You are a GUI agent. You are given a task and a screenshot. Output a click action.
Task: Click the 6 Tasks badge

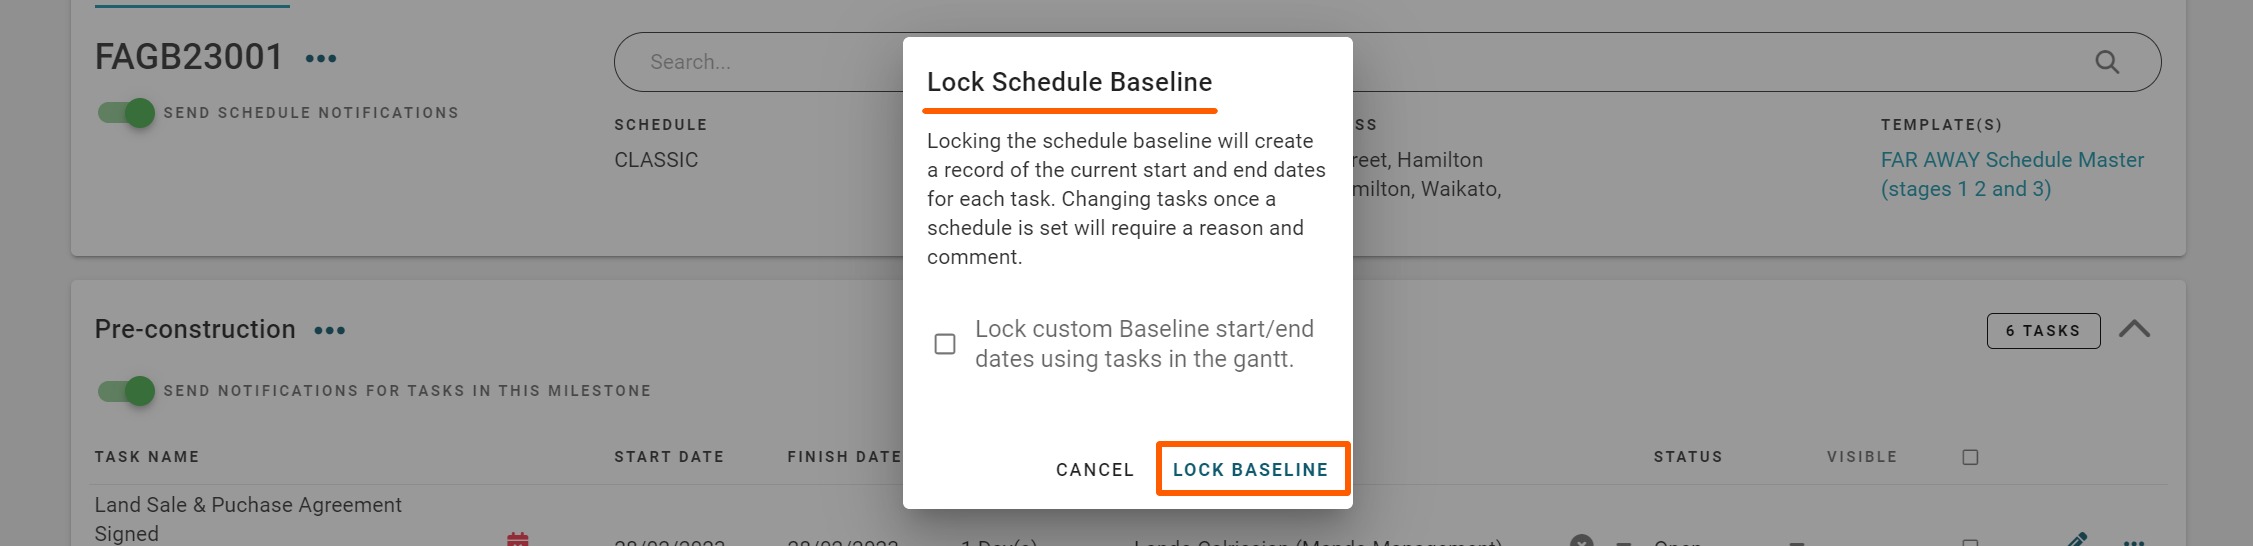coord(2043,331)
